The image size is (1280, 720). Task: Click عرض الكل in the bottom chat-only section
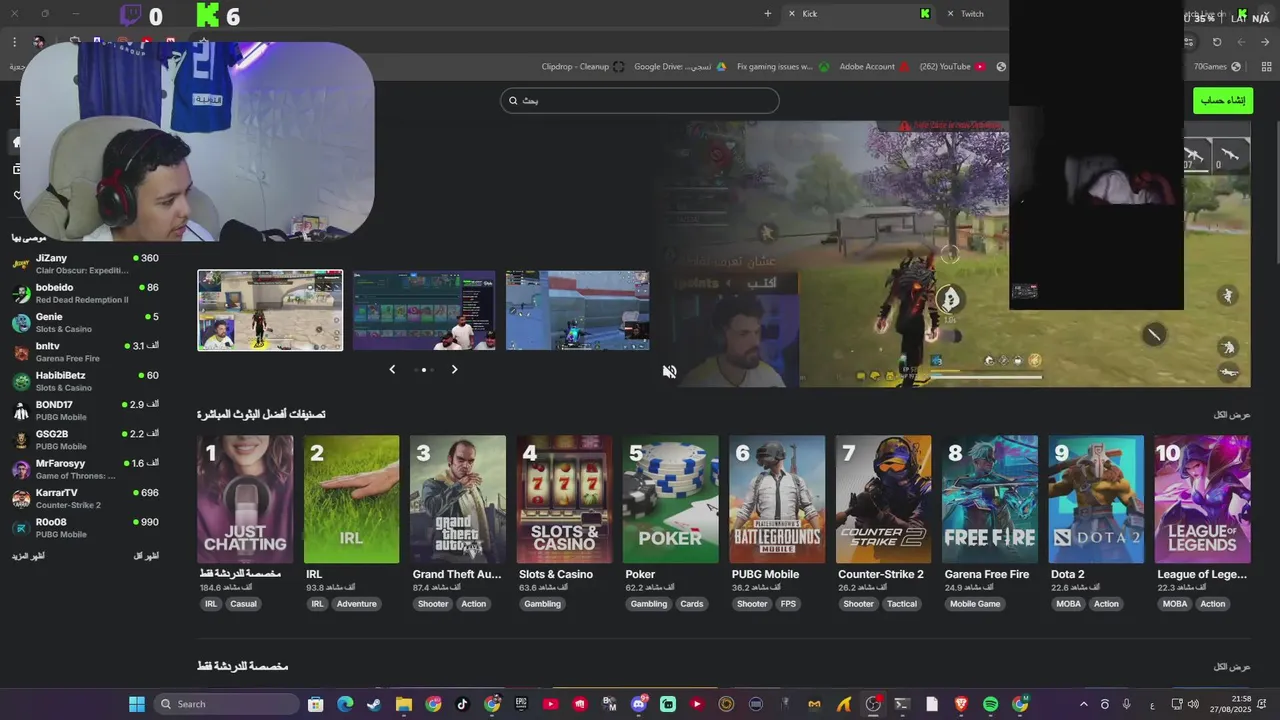pyautogui.click(x=1232, y=667)
